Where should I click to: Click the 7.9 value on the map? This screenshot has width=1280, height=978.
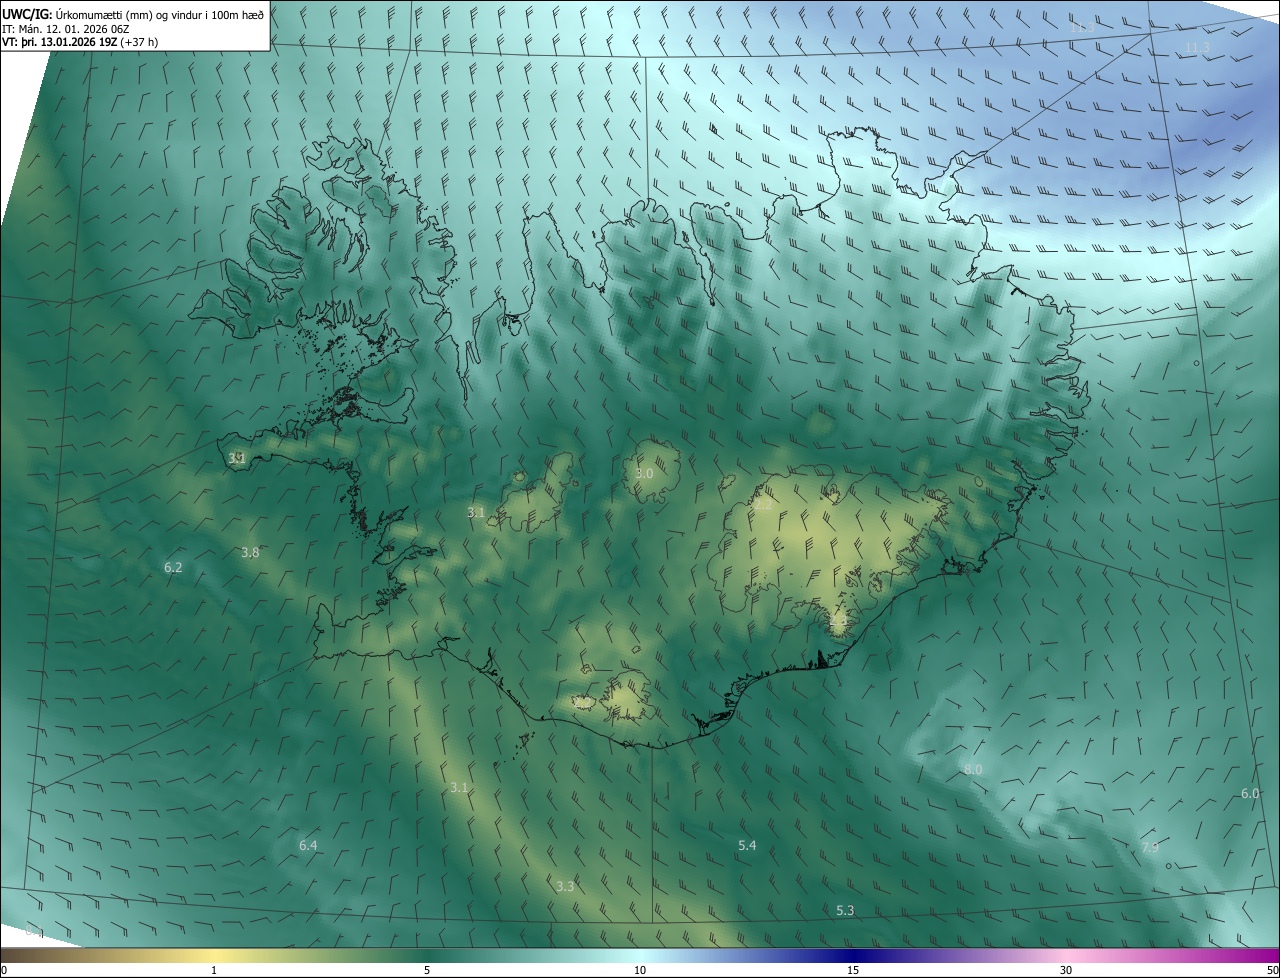pos(1150,848)
